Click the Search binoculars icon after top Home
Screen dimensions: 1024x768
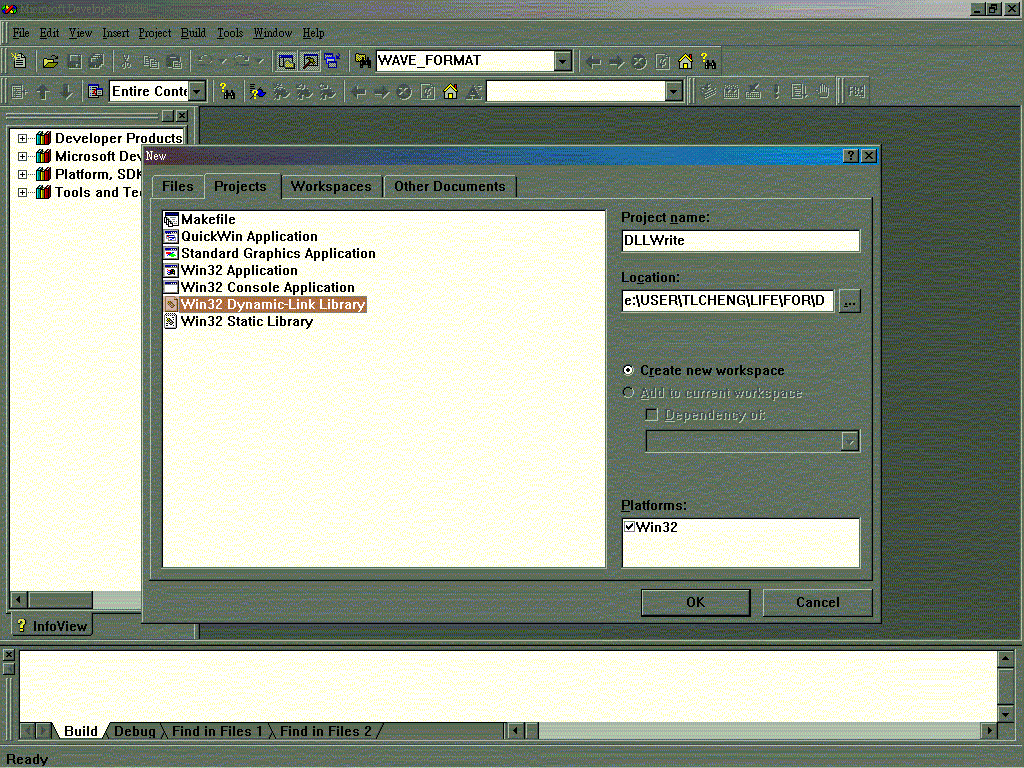(709, 61)
